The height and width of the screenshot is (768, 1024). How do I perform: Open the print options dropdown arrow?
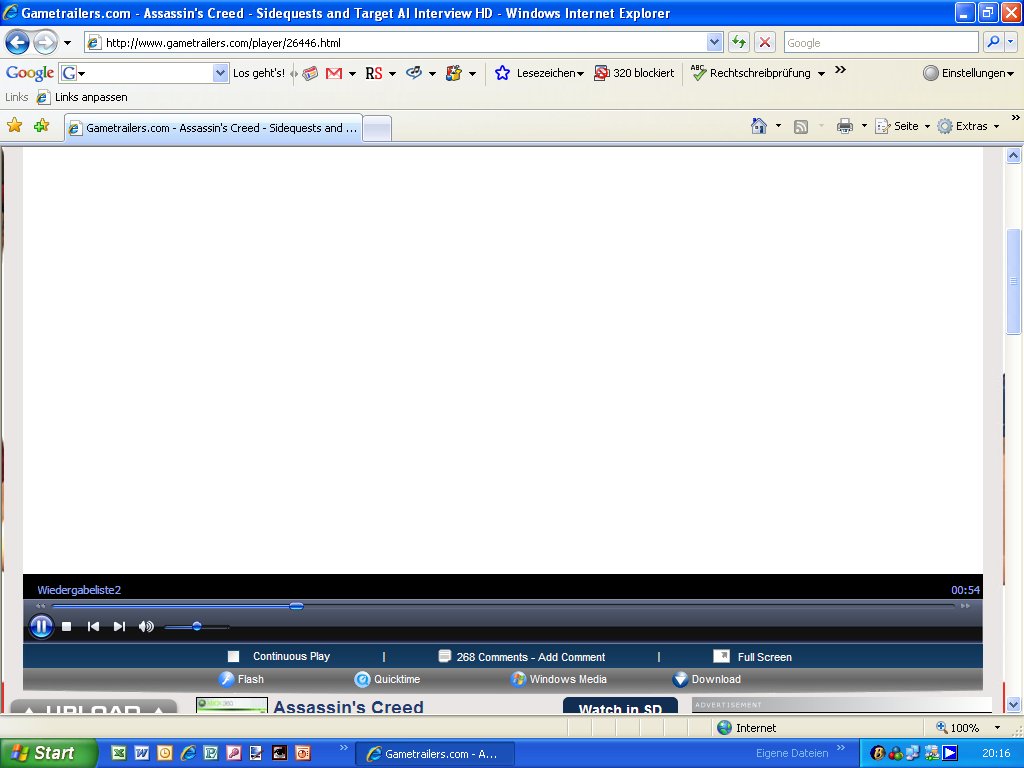864,126
